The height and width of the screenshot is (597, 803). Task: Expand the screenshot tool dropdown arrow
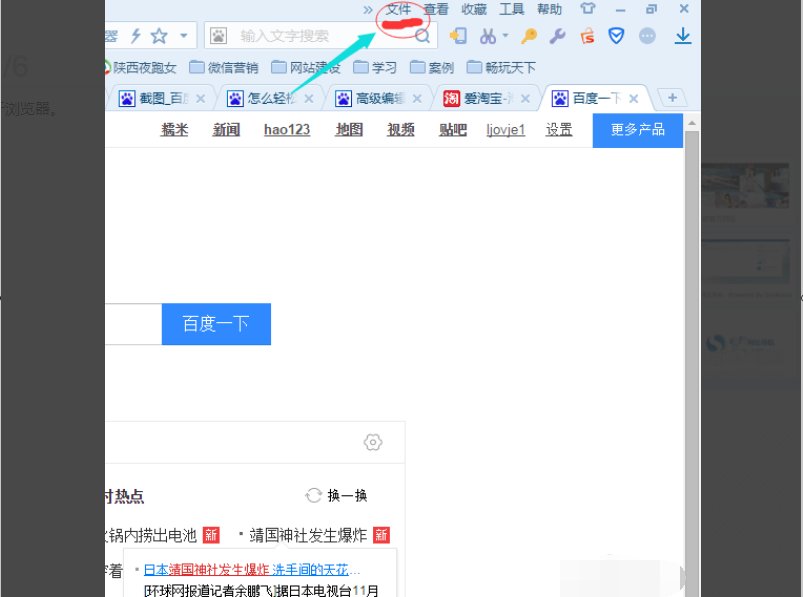[503, 35]
